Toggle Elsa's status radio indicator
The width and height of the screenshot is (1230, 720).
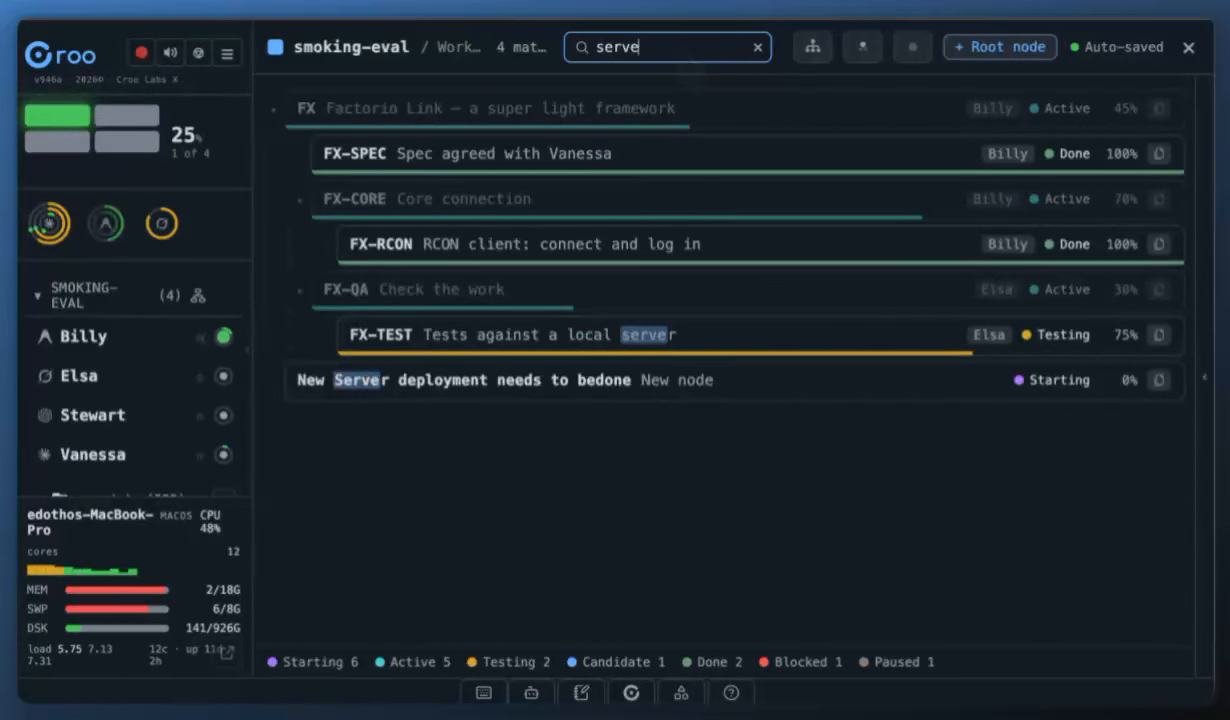point(224,376)
